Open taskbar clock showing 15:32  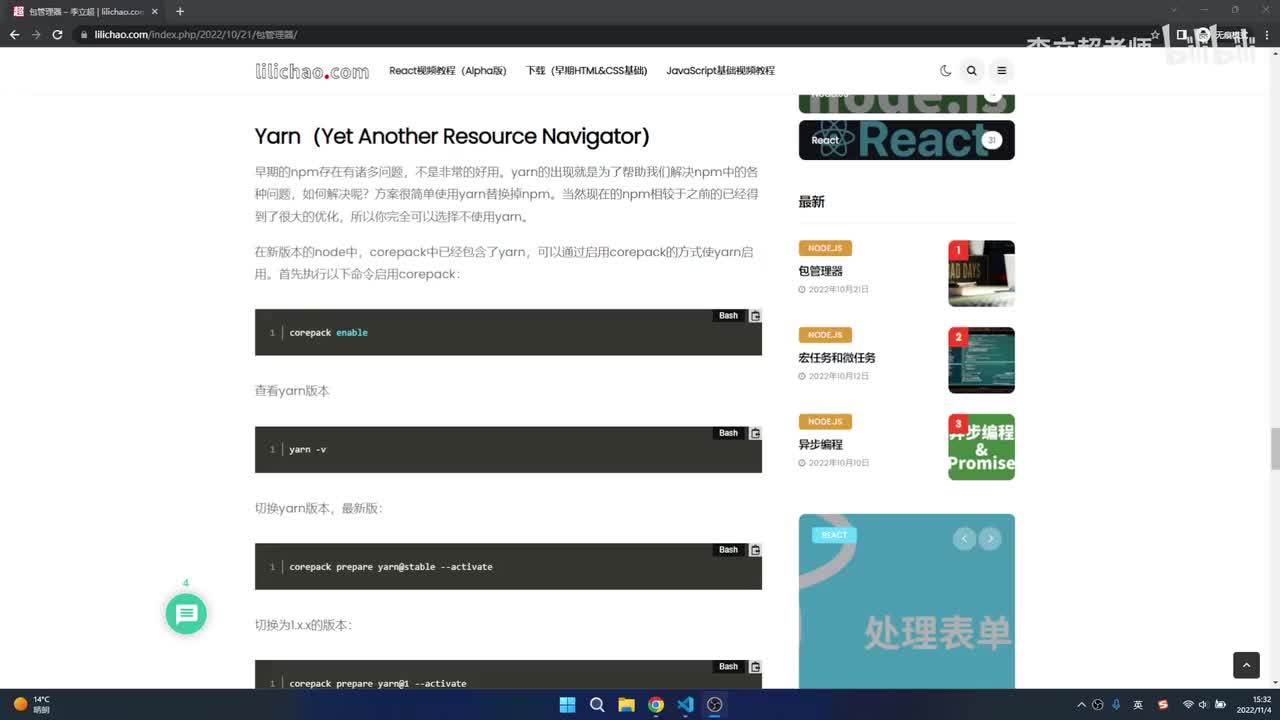coord(1254,704)
